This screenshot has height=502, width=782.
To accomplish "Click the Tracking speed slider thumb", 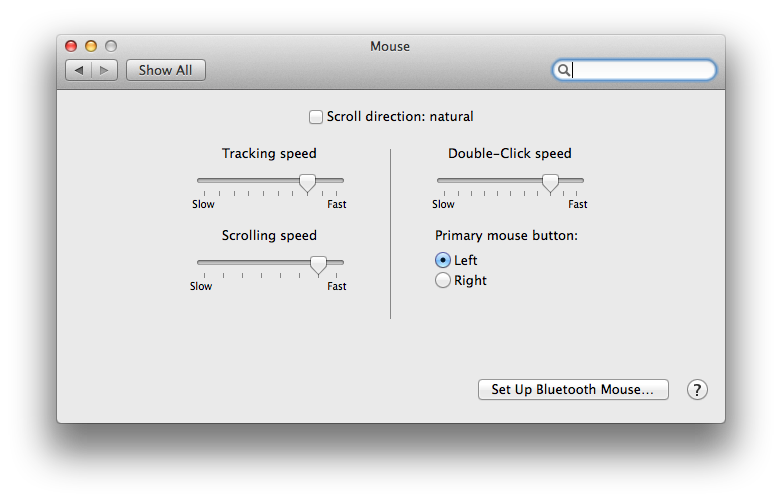I will [308, 183].
